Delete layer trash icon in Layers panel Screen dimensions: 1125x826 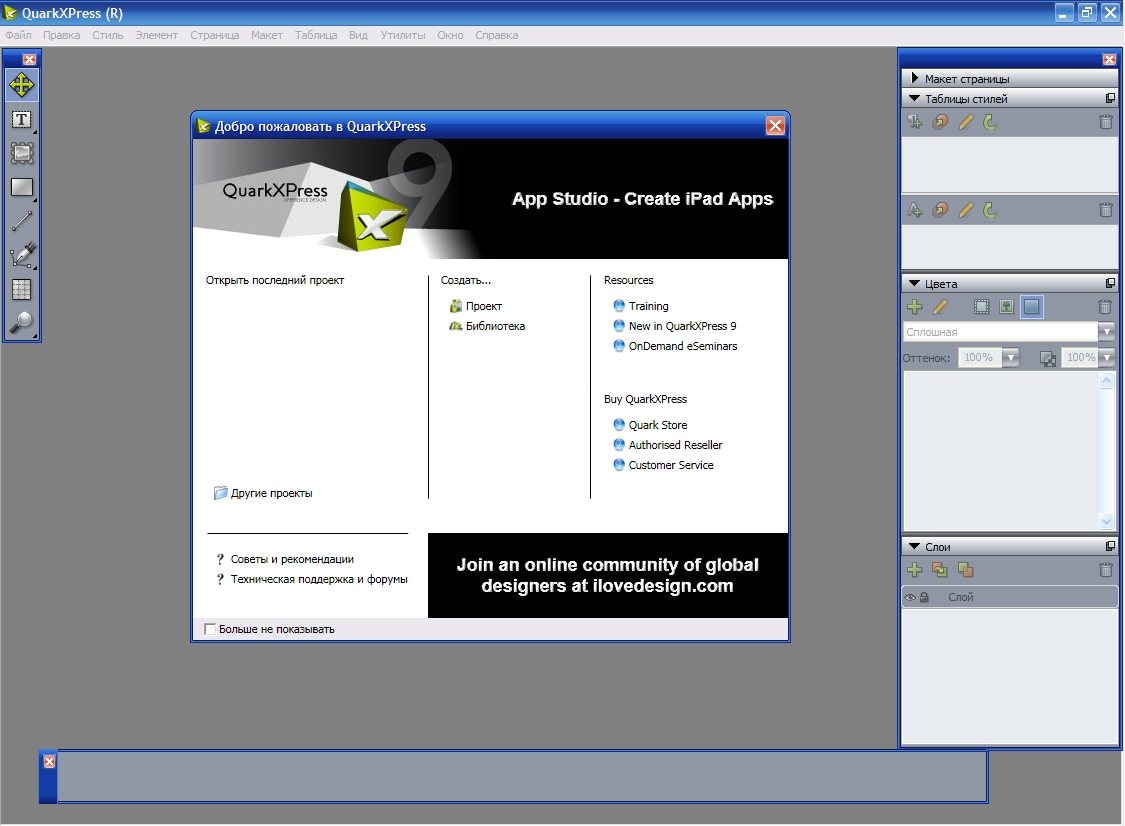[1105, 570]
